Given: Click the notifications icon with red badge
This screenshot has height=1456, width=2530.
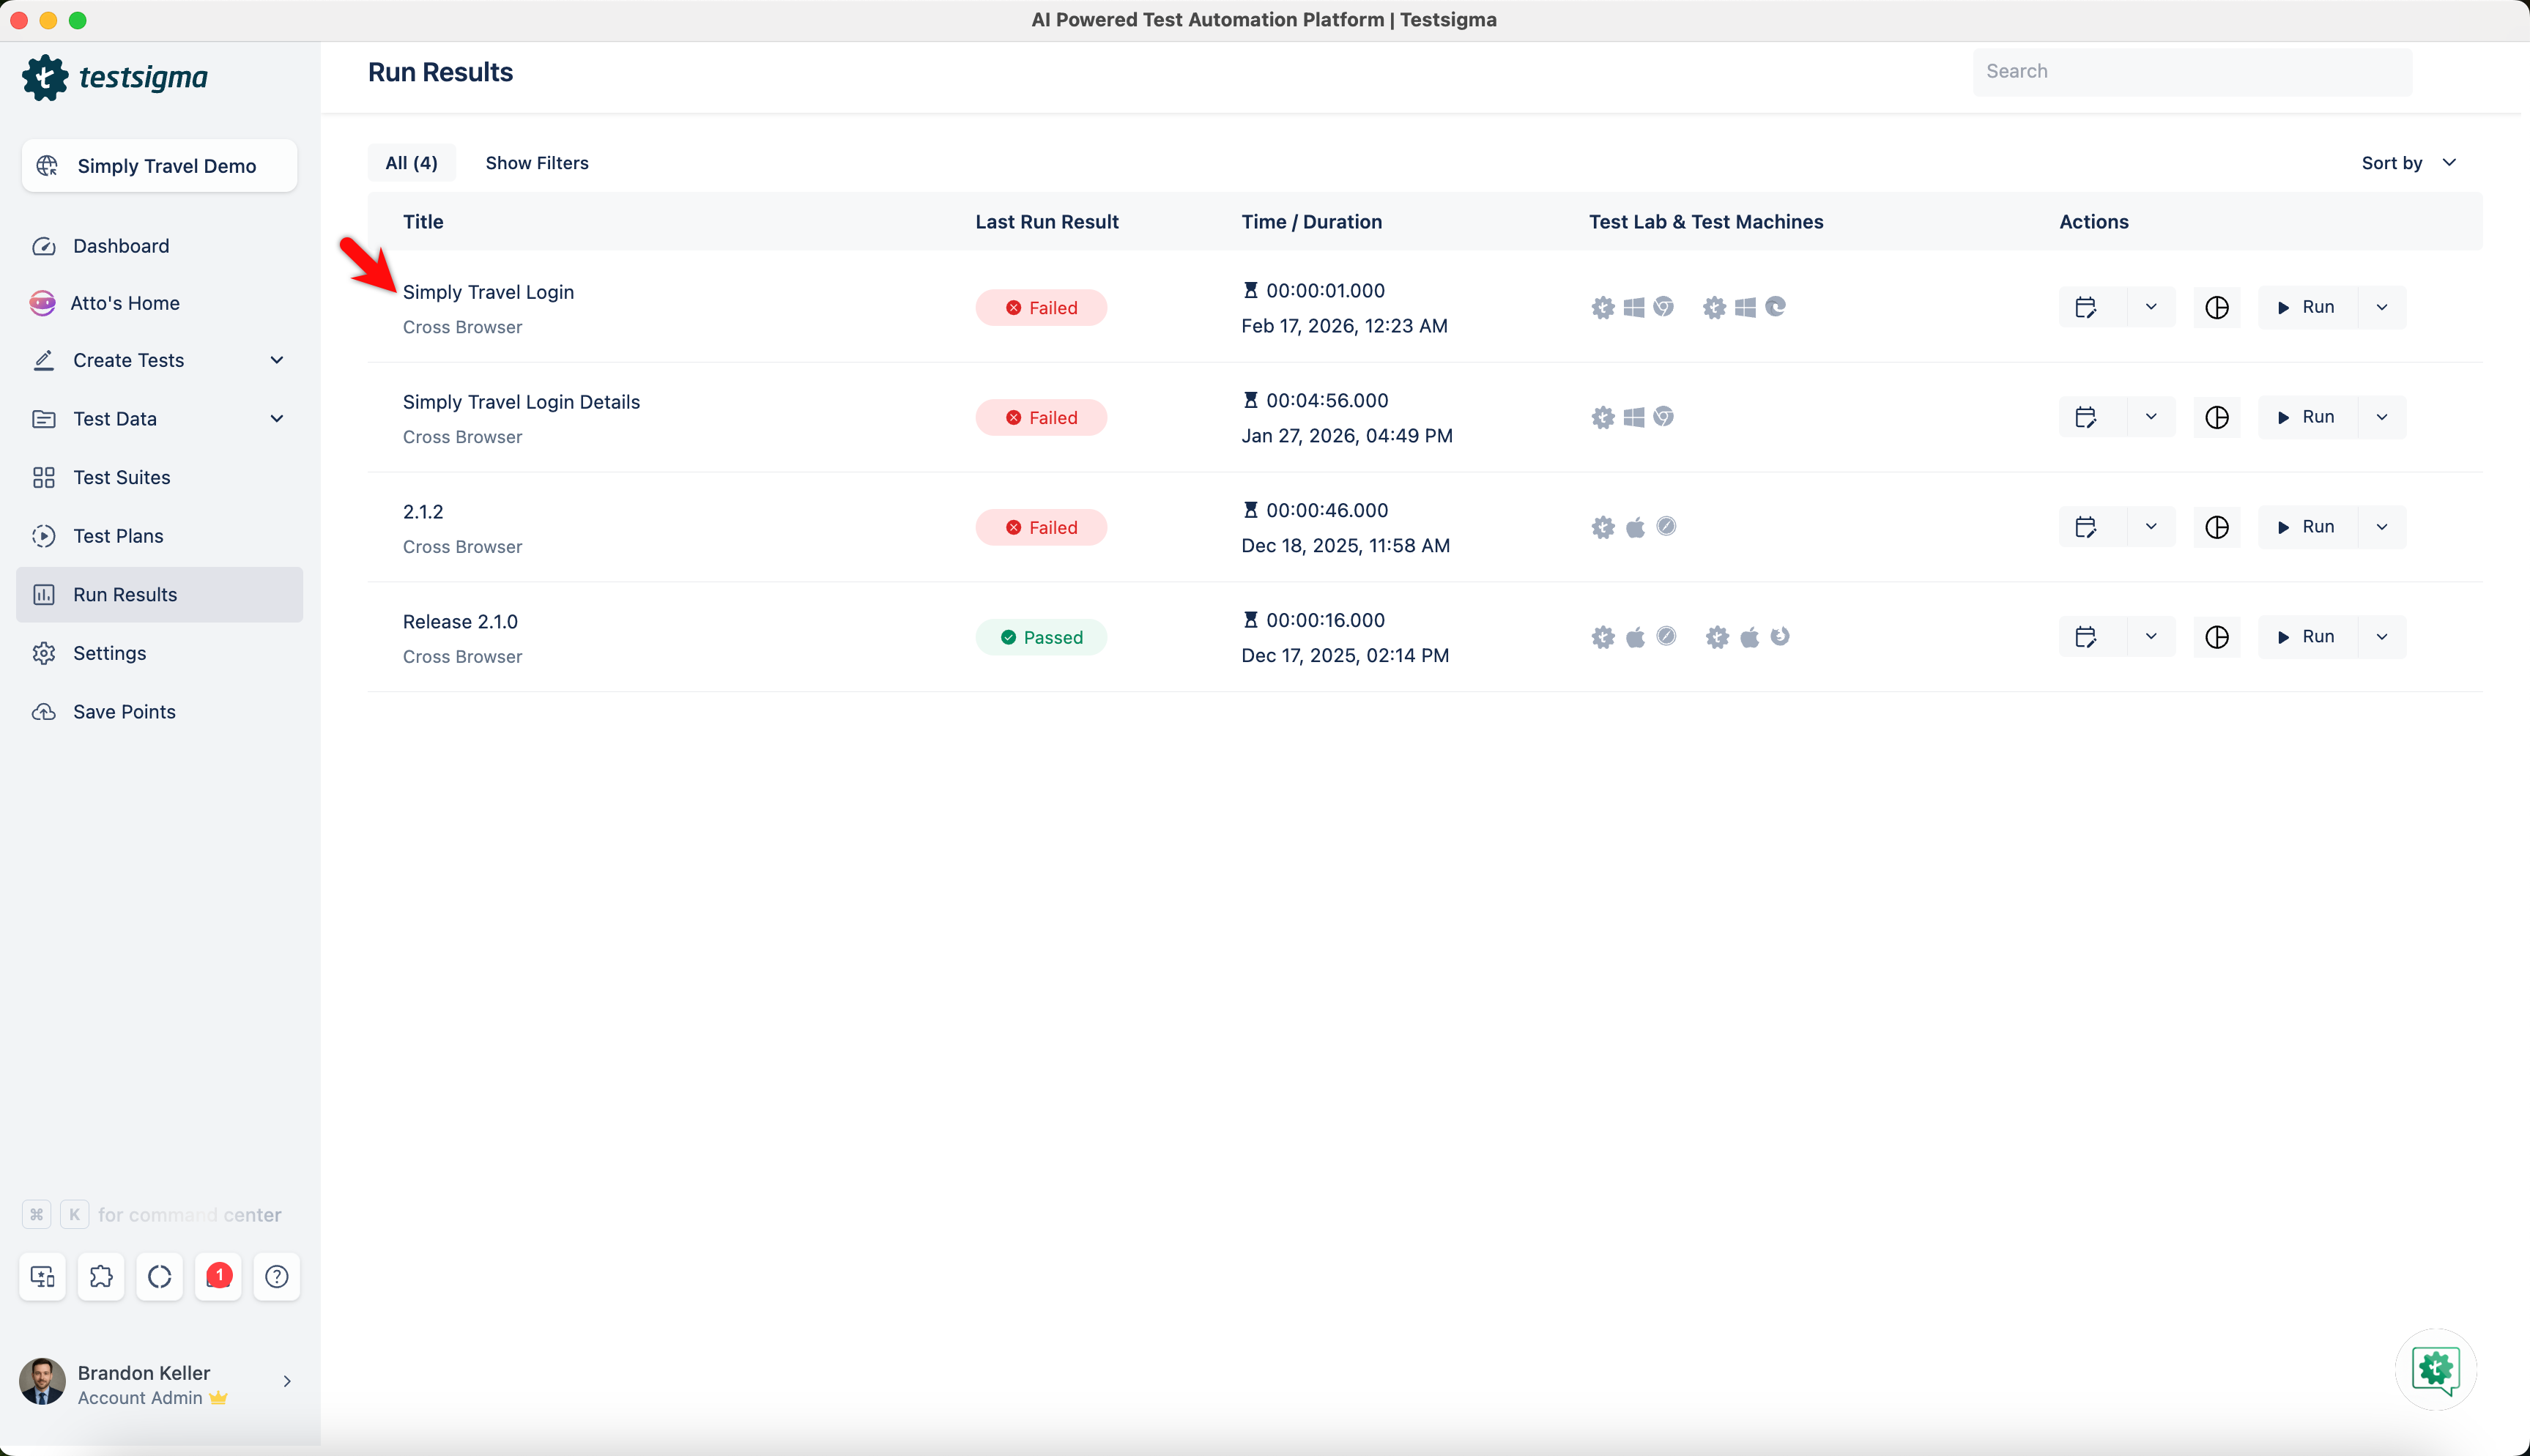Looking at the screenshot, I should [x=218, y=1276].
